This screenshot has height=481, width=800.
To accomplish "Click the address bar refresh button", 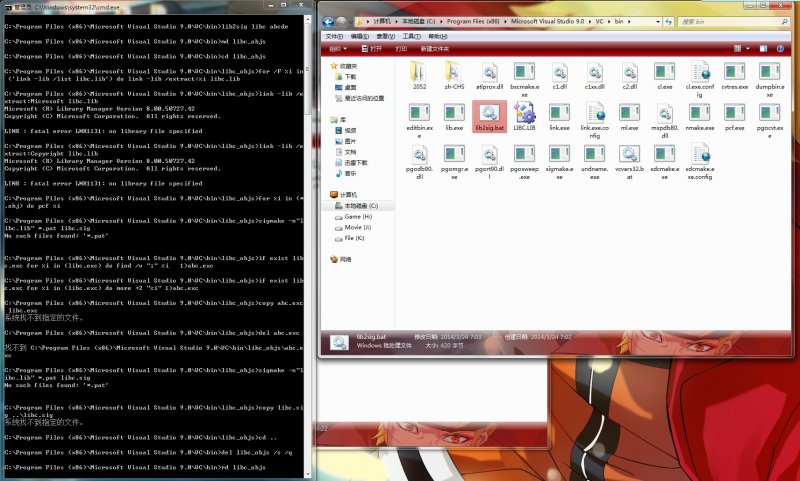I will pos(668,22).
